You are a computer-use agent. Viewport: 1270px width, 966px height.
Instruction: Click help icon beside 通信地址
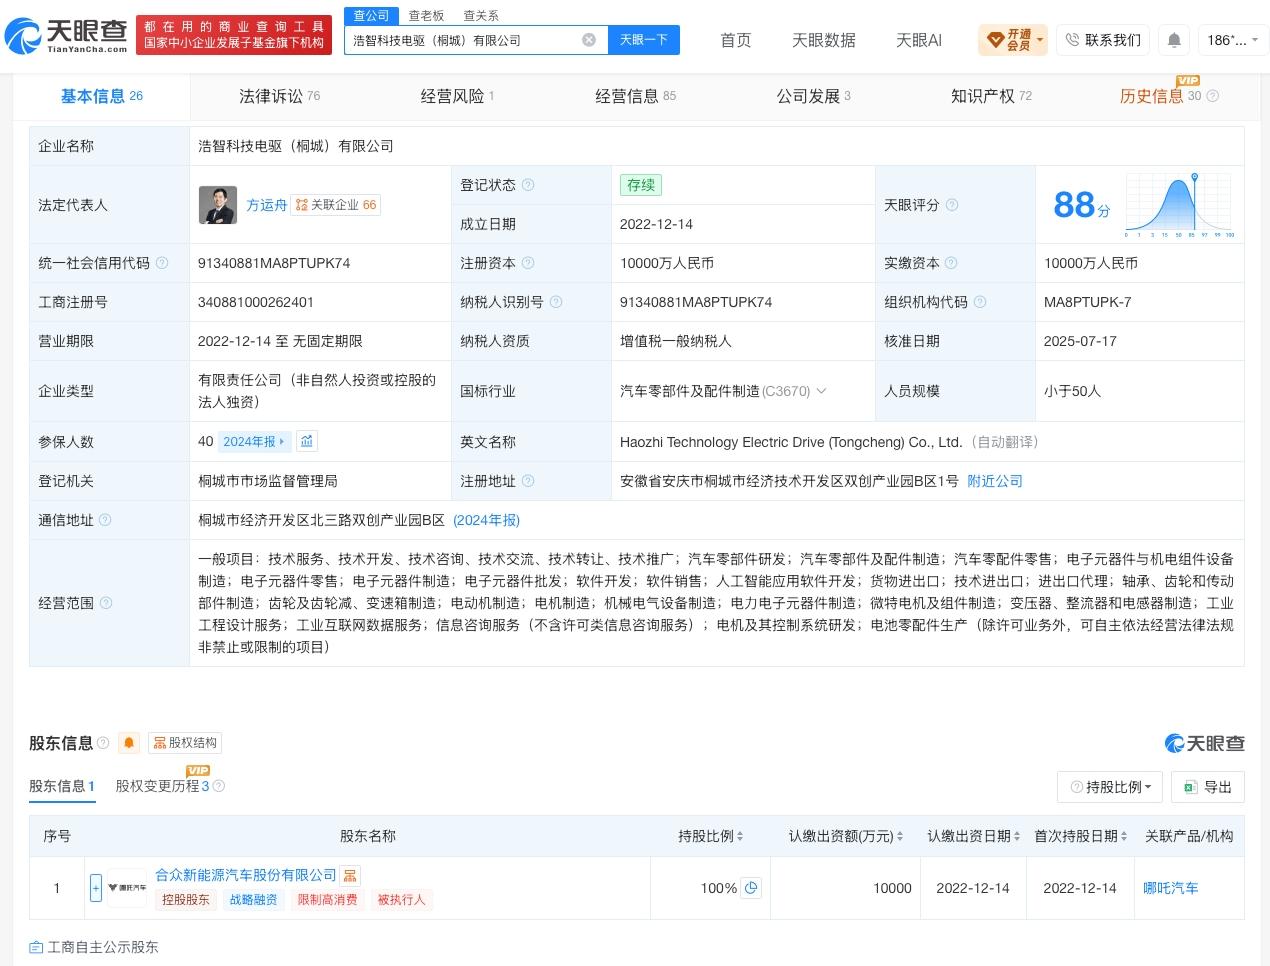pyautogui.click(x=105, y=520)
